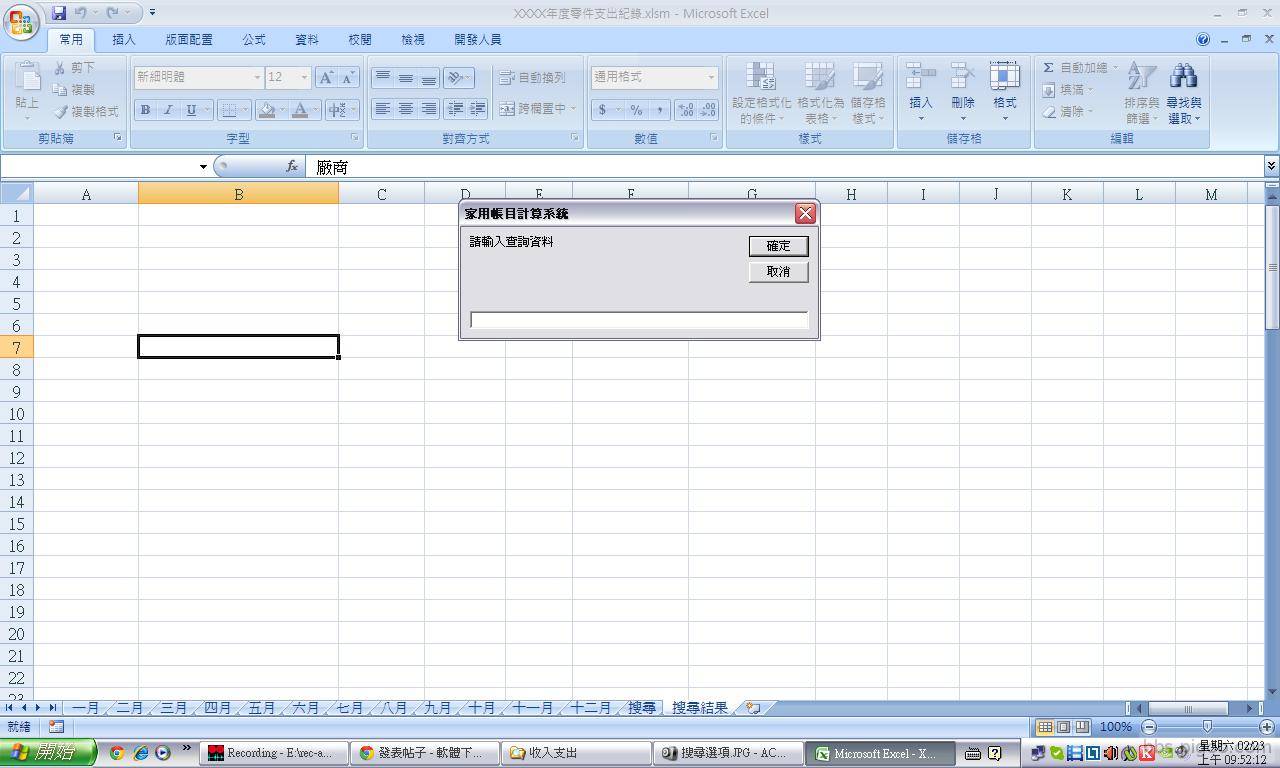Open the text orientation tool
Image resolution: width=1280 pixels, height=768 pixels.
tap(457, 77)
